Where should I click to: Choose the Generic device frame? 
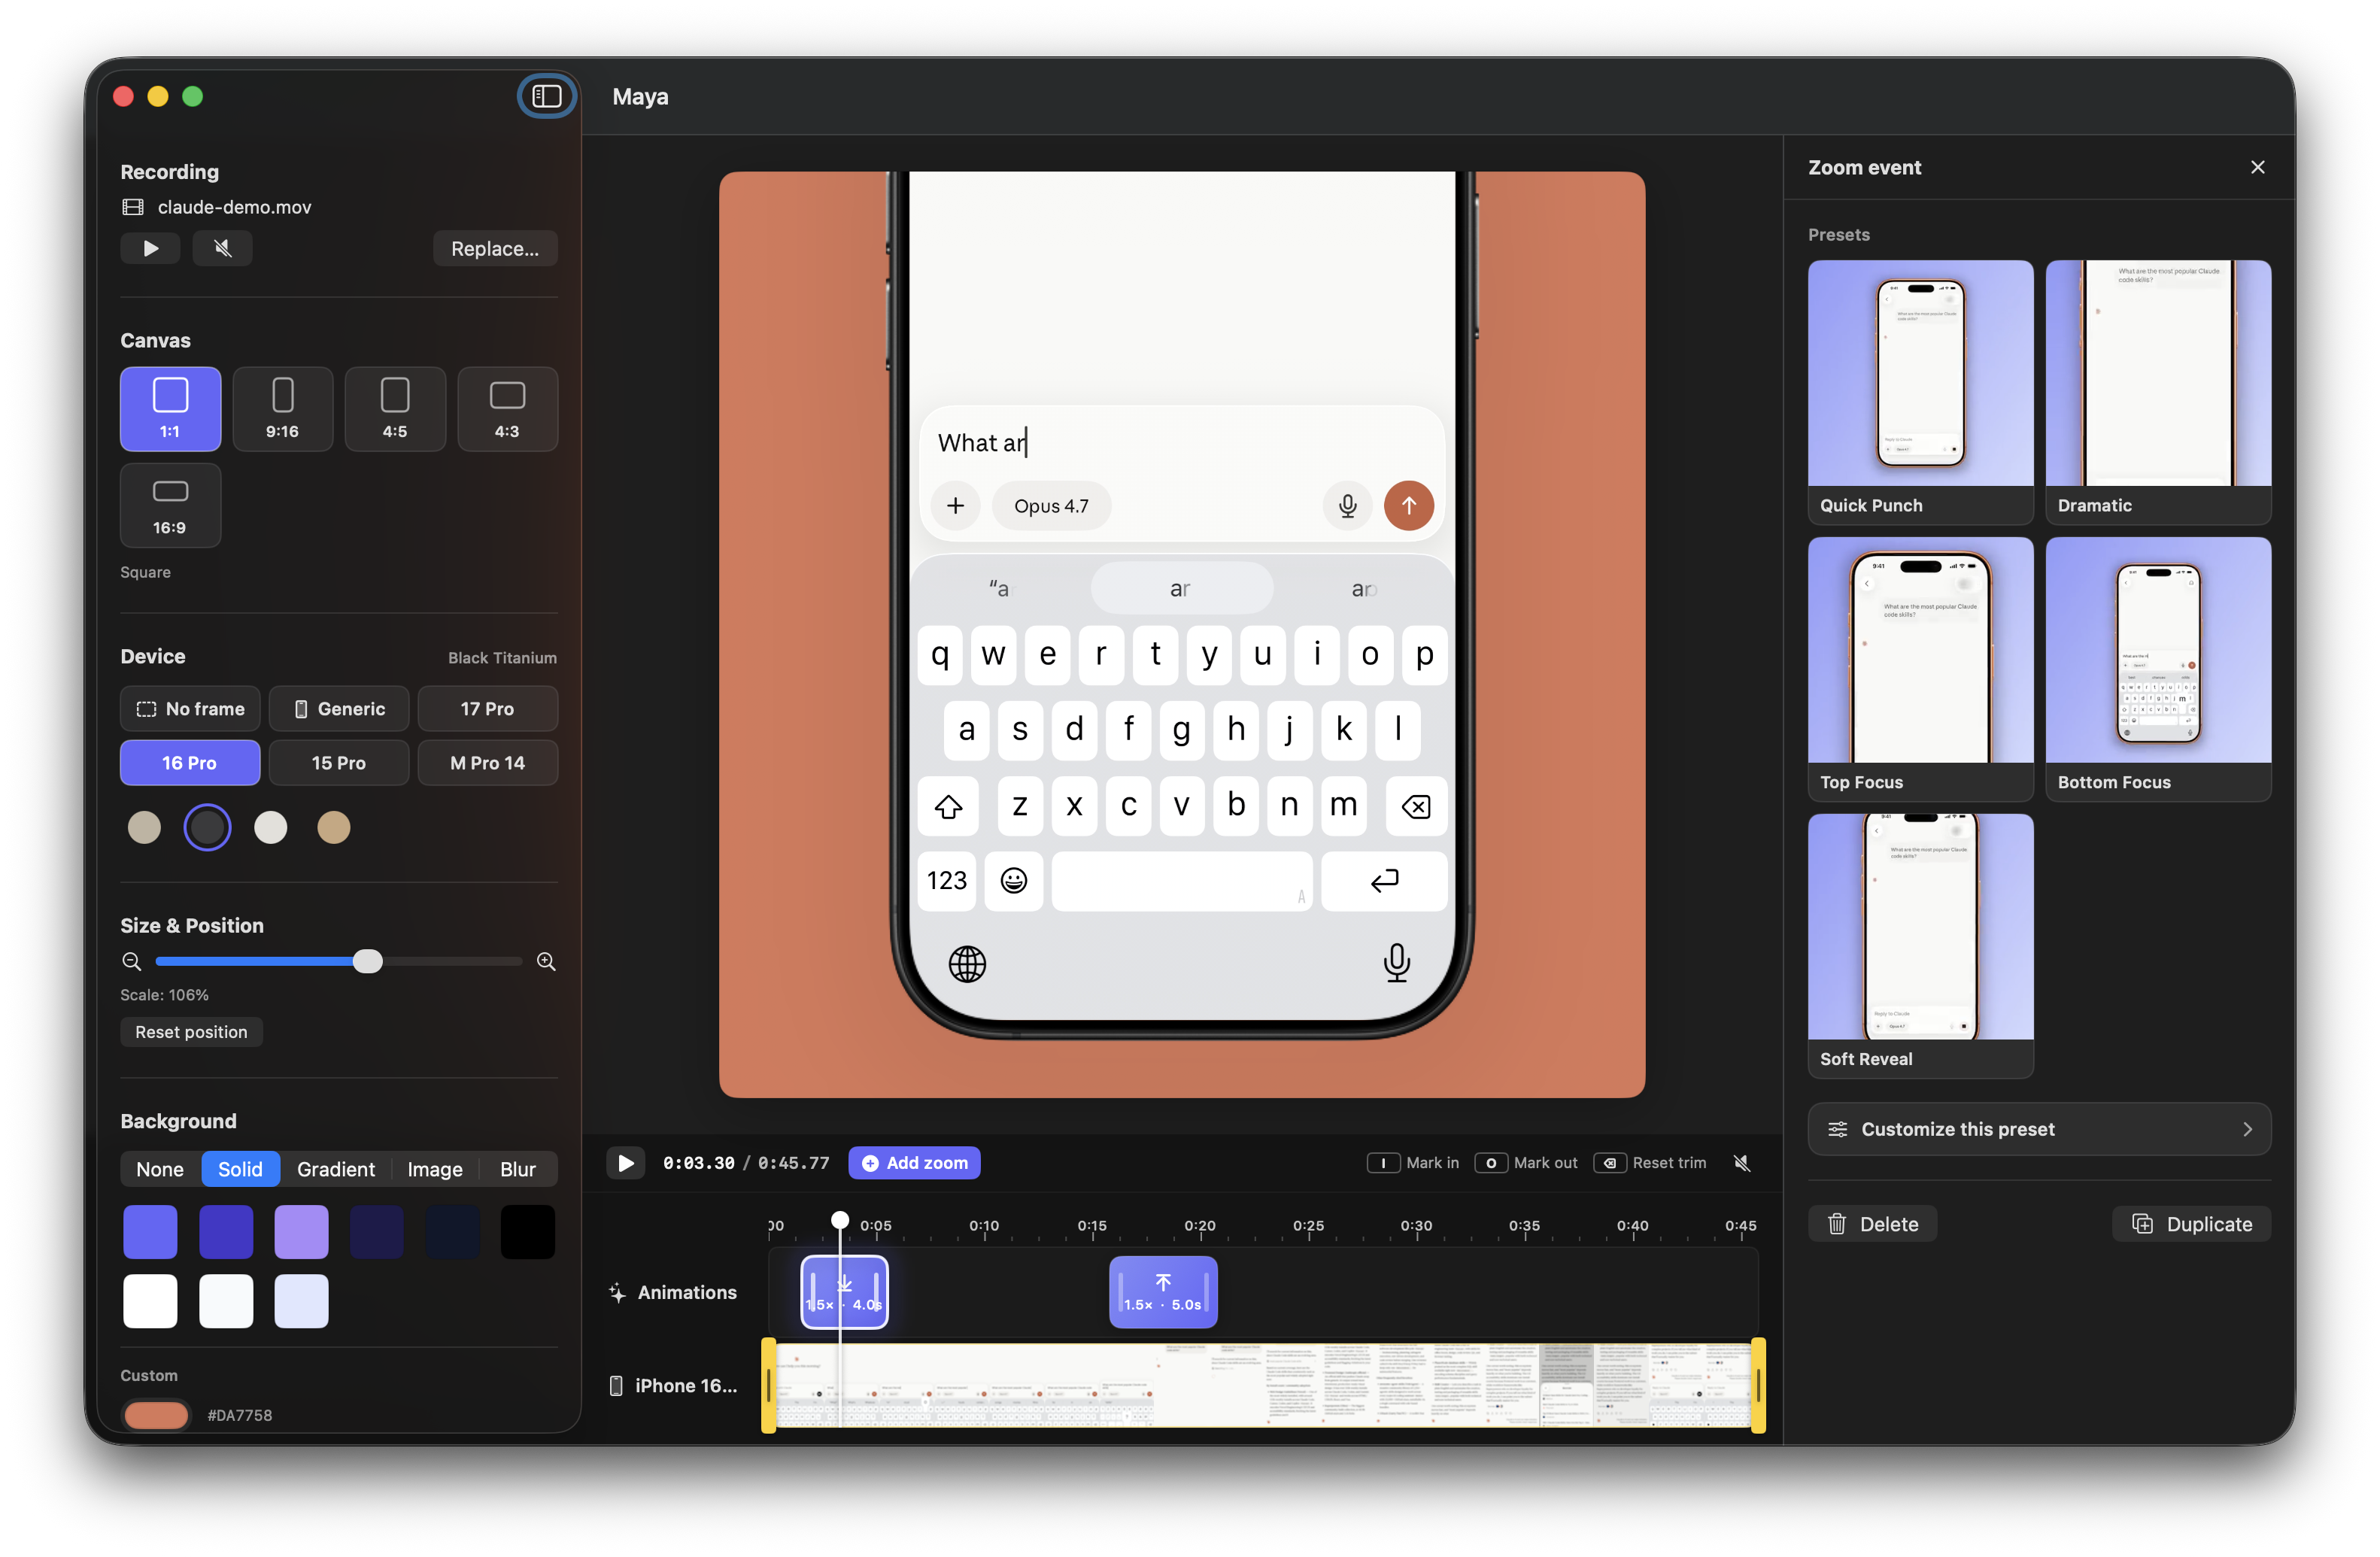(339, 708)
